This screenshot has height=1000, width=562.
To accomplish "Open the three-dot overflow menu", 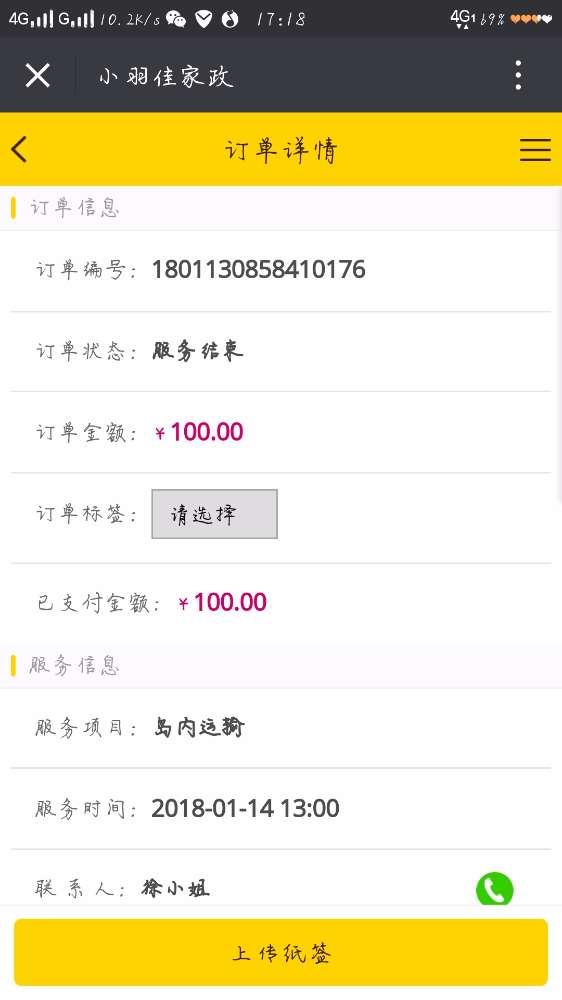I will (519, 75).
